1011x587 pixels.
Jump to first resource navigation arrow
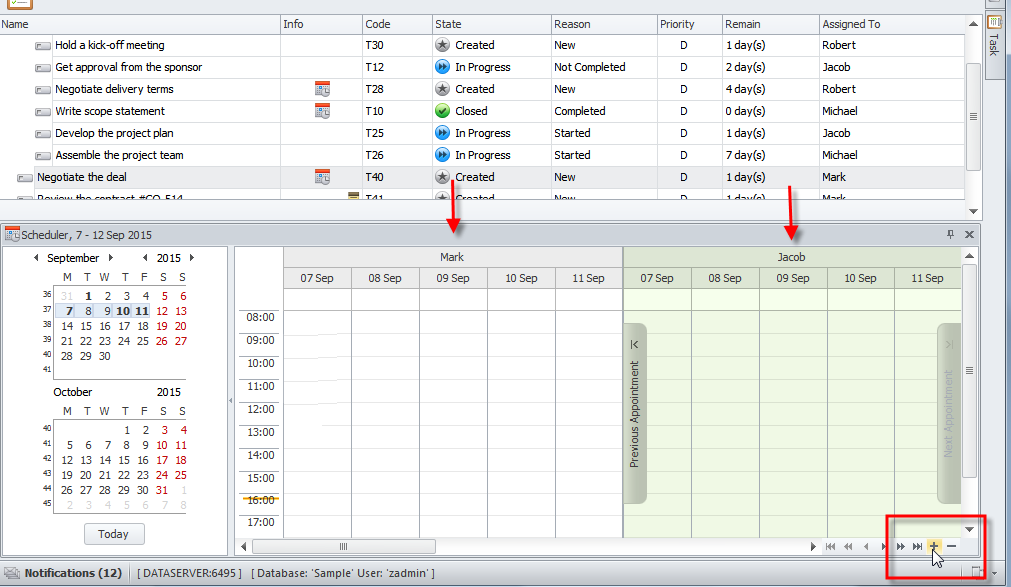coord(830,546)
